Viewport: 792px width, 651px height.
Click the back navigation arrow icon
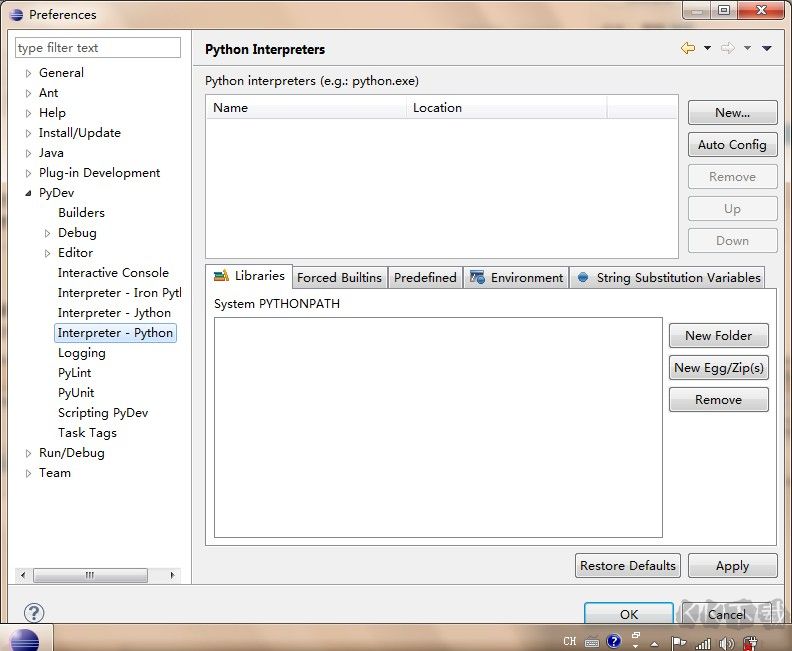(687, 48)
